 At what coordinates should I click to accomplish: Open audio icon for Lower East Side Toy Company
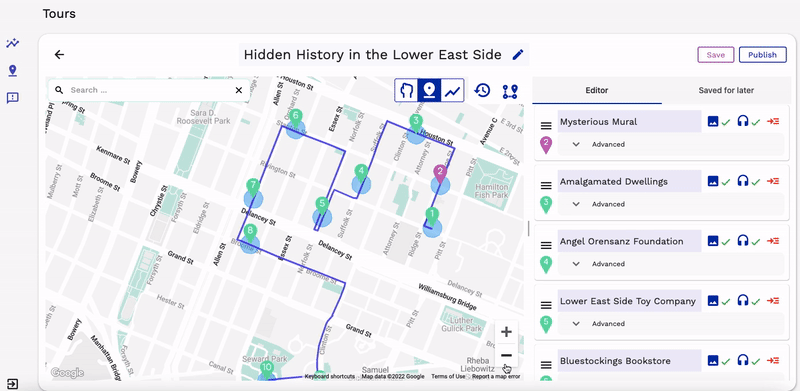tap(742, 301)
